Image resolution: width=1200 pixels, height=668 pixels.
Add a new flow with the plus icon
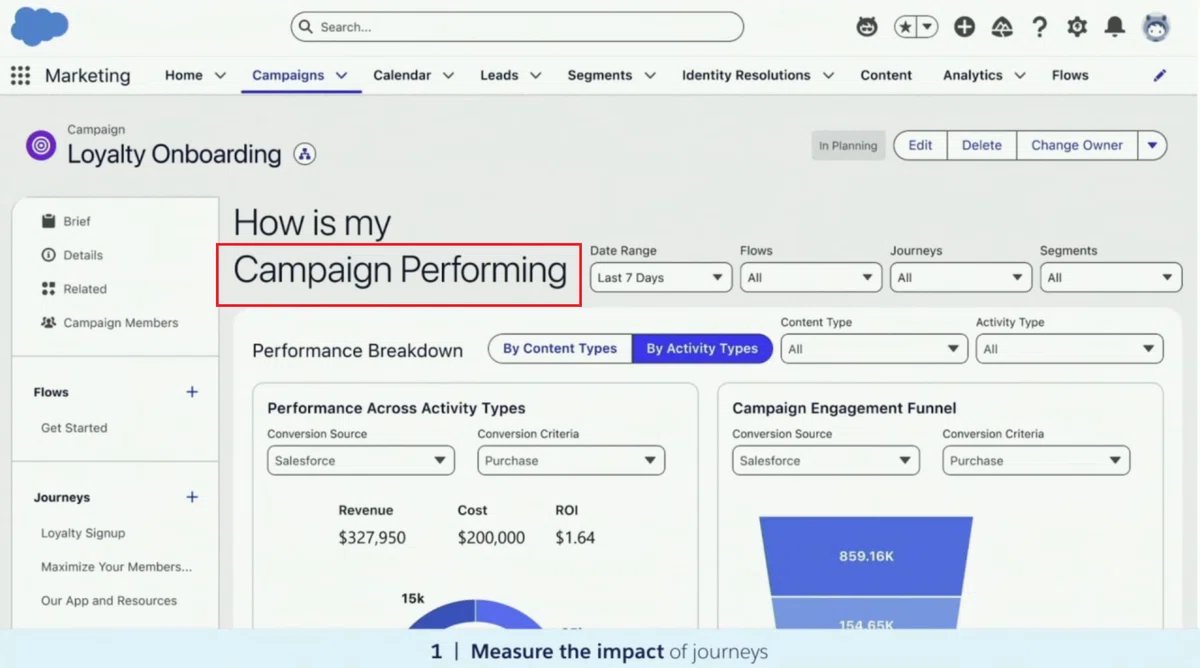point(192,392)
